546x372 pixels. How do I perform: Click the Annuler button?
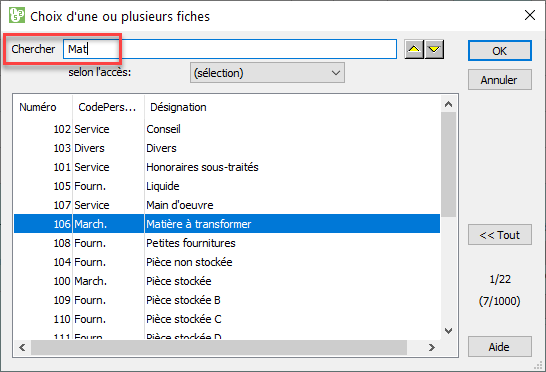click(500, 80)
